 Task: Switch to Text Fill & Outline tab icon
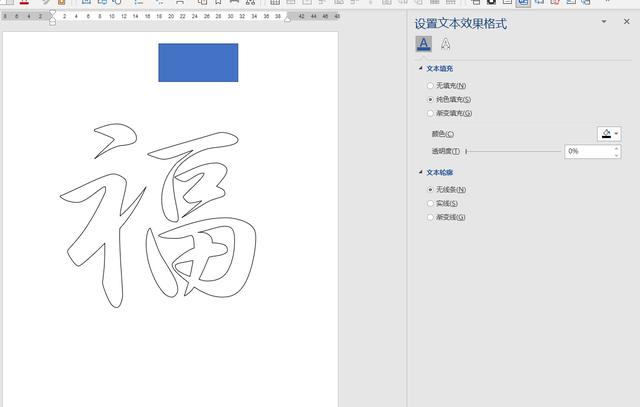point(424,44)
